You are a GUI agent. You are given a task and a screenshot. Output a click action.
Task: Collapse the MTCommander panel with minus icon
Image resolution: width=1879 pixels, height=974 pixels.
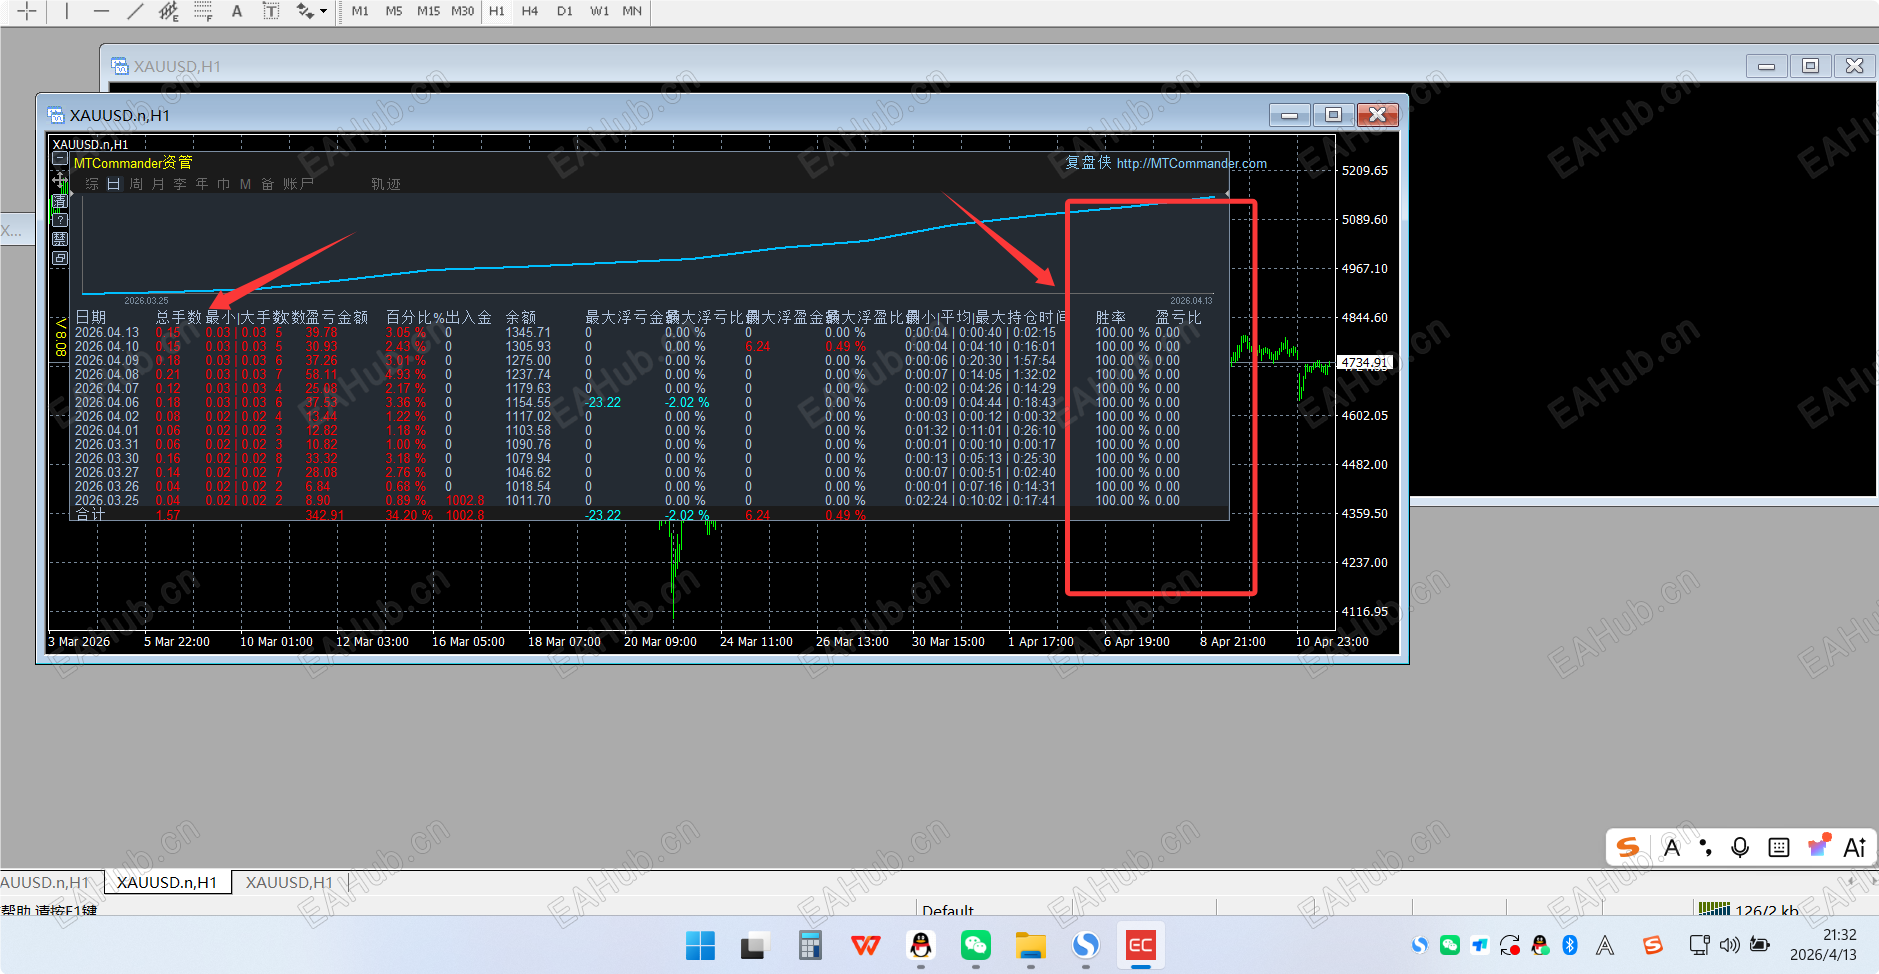(x=60, y=159)
